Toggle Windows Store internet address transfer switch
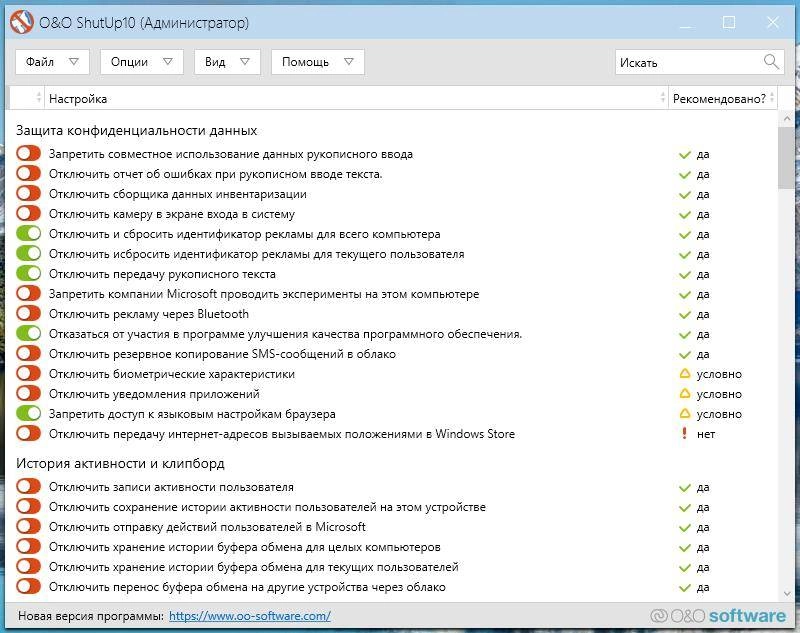This screenshot has width=800, height=633. [x=28, y=433]
